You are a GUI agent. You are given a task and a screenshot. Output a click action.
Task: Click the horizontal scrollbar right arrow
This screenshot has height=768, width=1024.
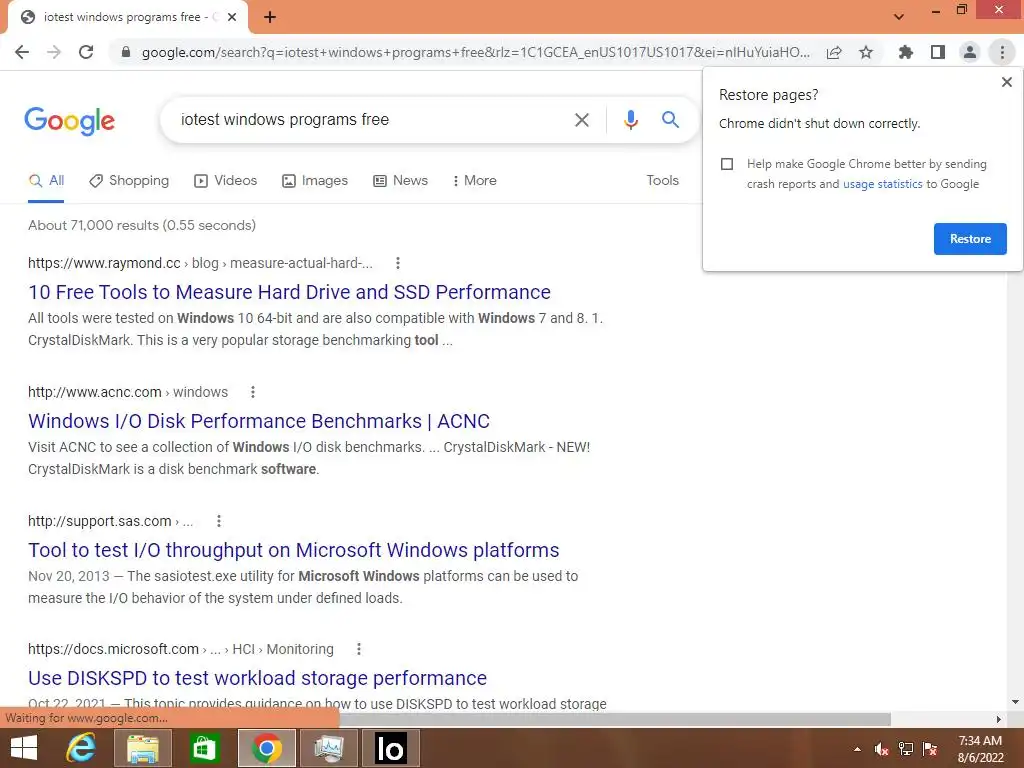998,719
